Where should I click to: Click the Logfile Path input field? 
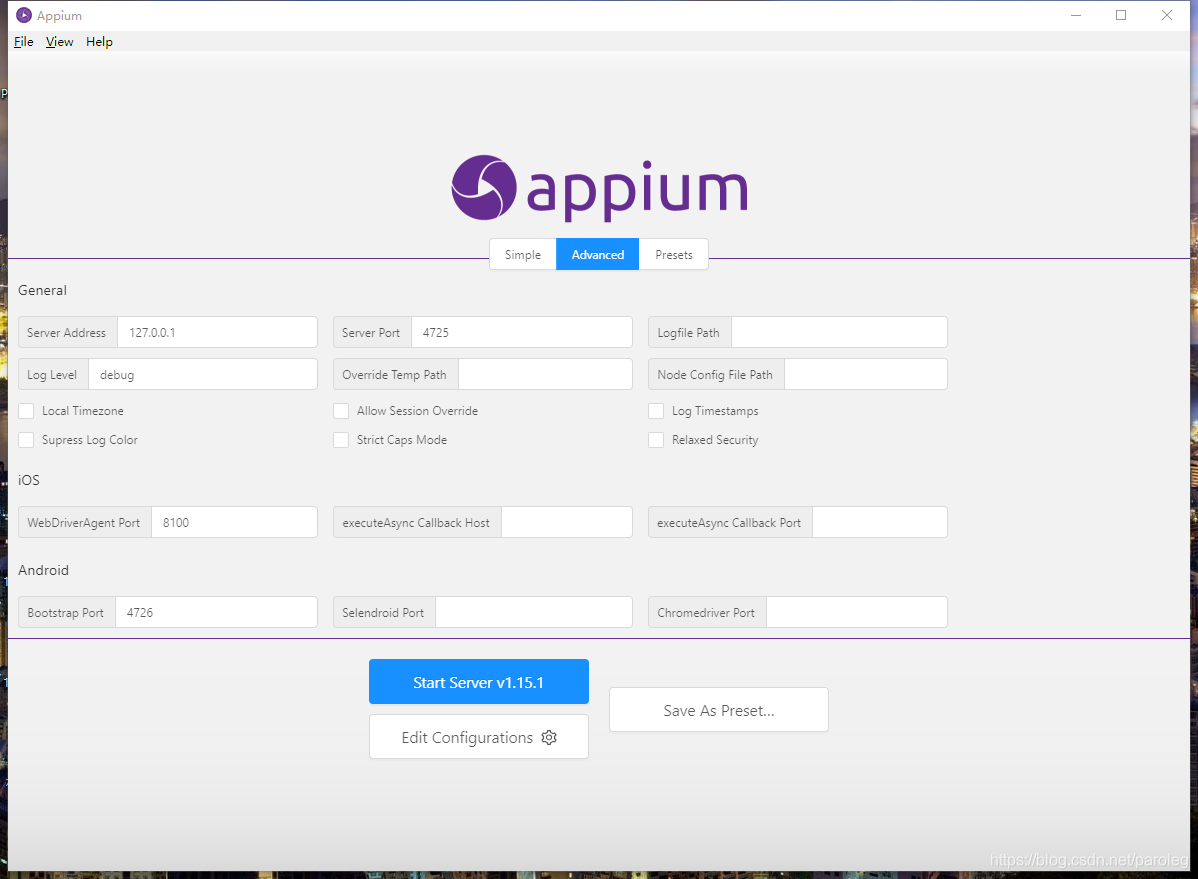click(839, 332)
